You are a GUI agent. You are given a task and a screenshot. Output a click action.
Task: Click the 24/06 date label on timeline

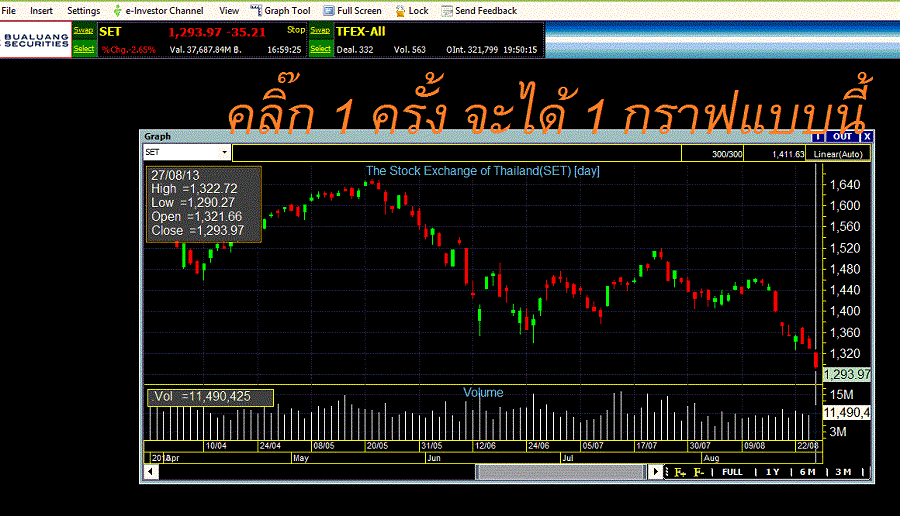coord(538,446)
